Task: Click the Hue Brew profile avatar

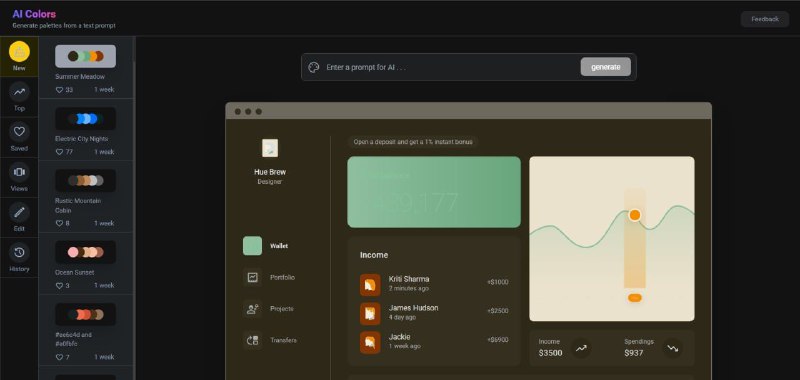Action: (x=270, y=148)
